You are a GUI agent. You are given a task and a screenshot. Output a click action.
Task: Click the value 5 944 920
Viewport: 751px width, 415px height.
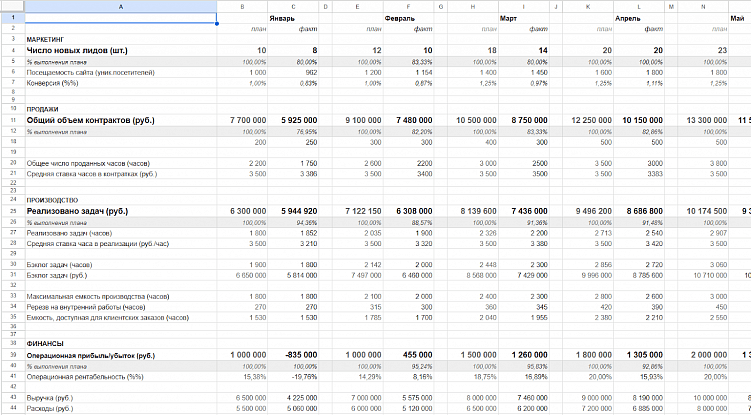(299, 211)
